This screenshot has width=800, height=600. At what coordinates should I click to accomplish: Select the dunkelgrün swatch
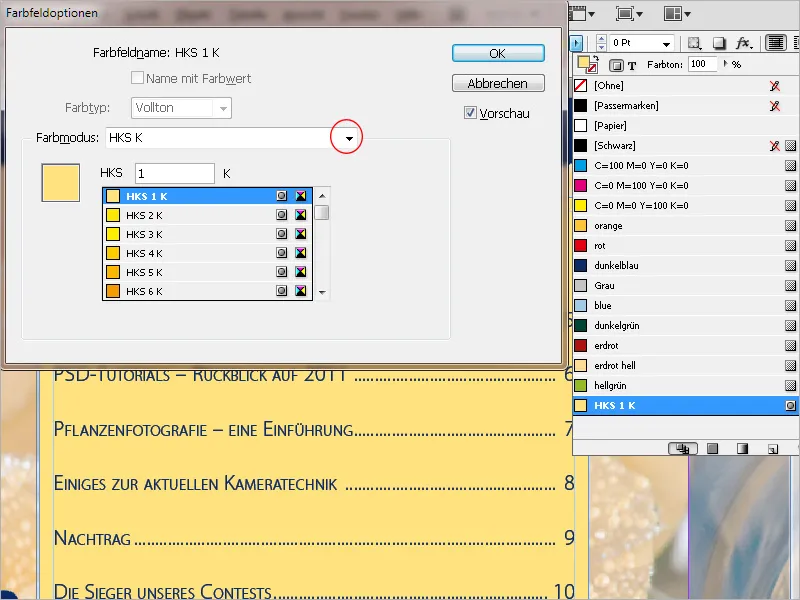click(x=685, y=326)
